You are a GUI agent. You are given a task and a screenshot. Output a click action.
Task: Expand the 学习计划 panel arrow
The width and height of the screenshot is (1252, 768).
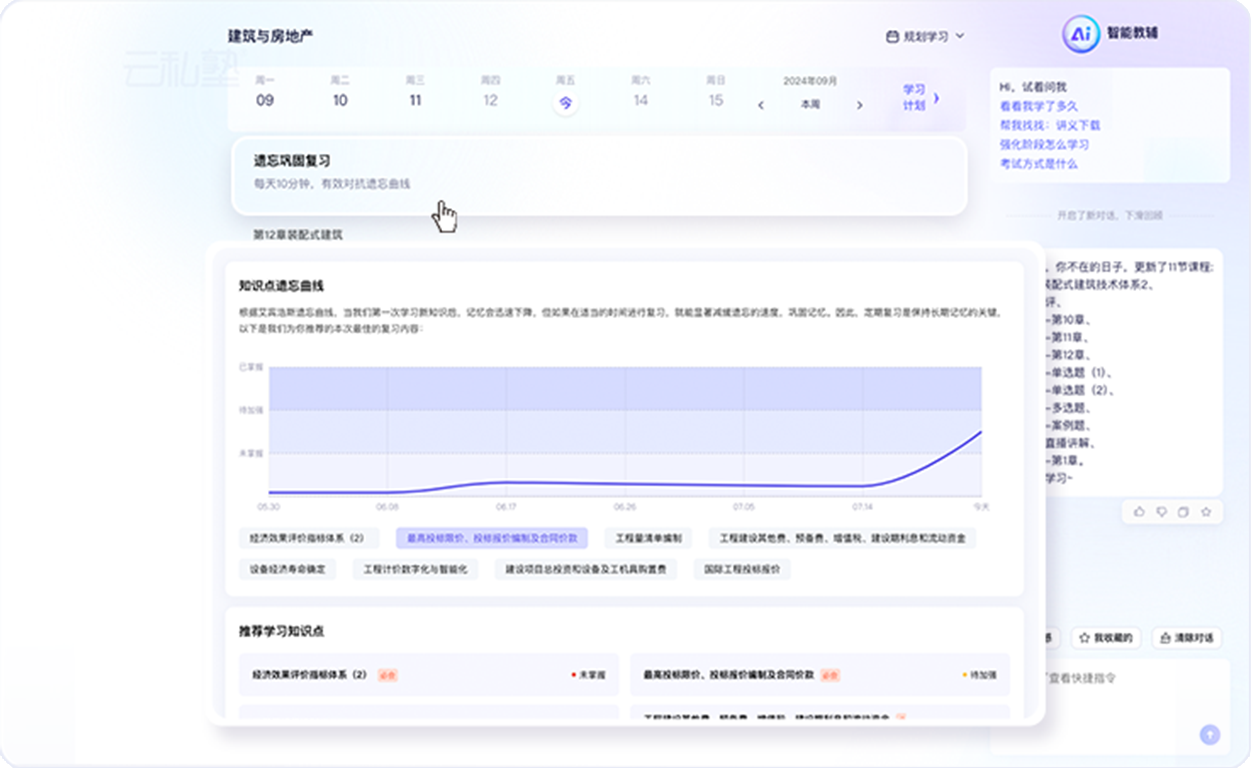tap(937, 98)
